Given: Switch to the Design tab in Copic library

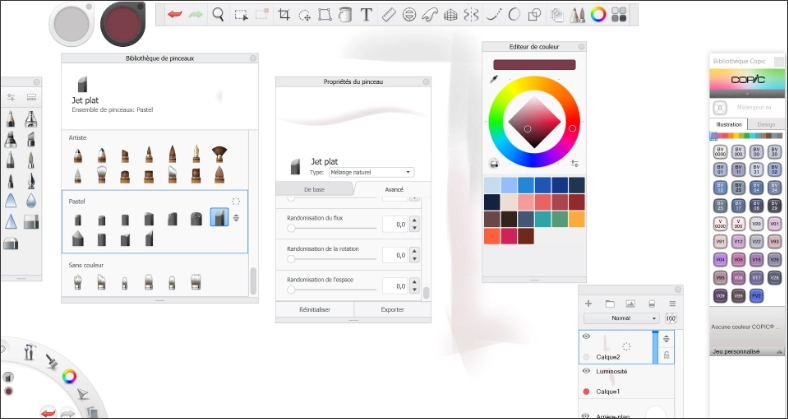Looking at the screenshot, I should click(765, 124).
